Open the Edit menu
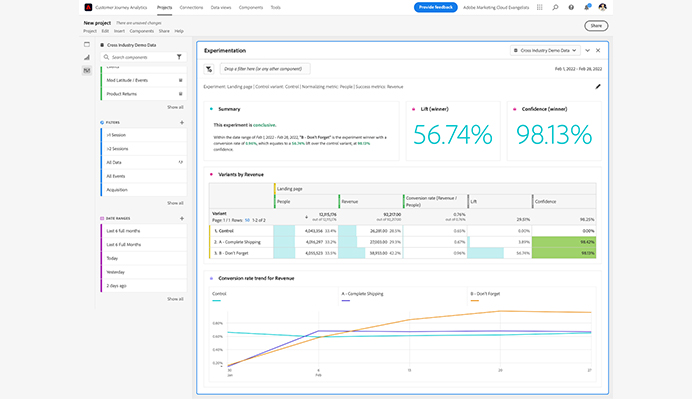 tap(105, 31)
